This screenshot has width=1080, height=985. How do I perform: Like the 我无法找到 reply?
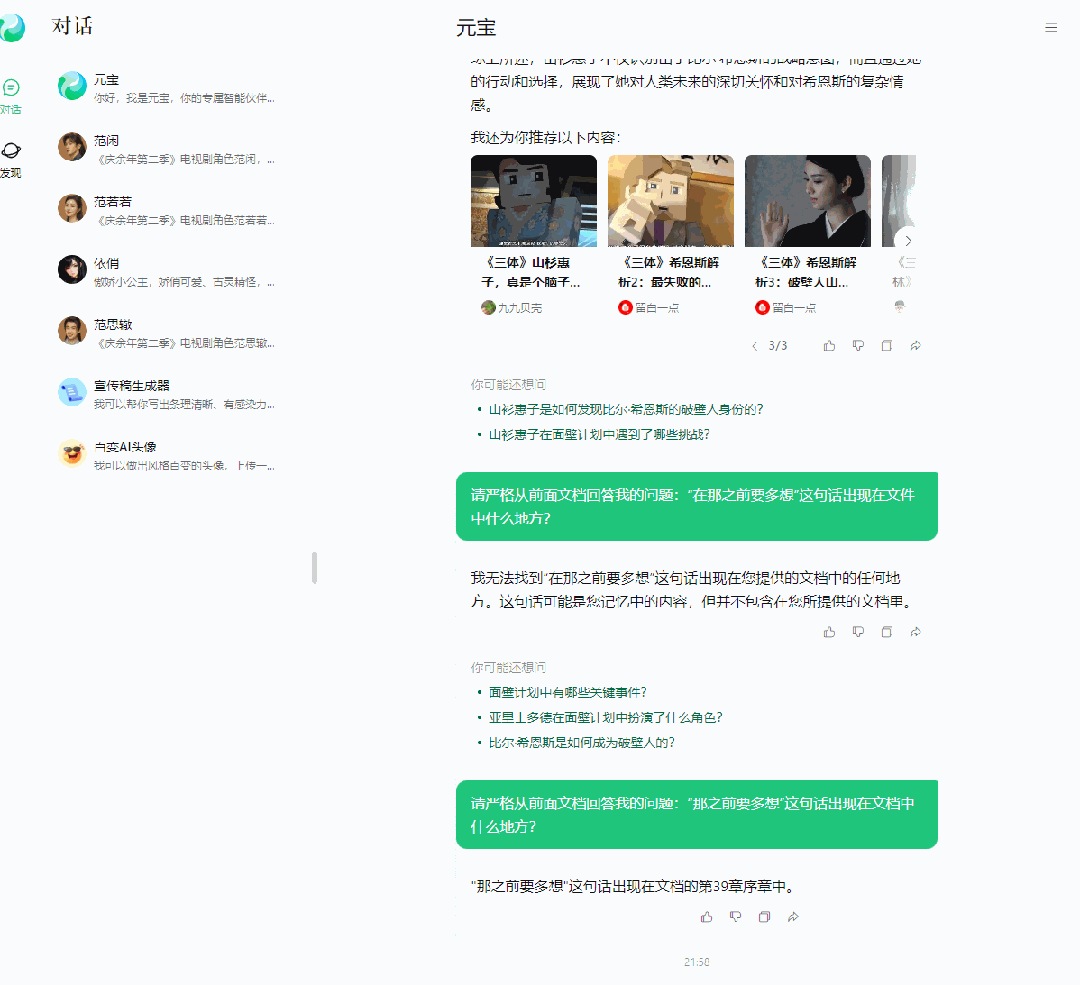pyautogui.click(x=829, y=632)
